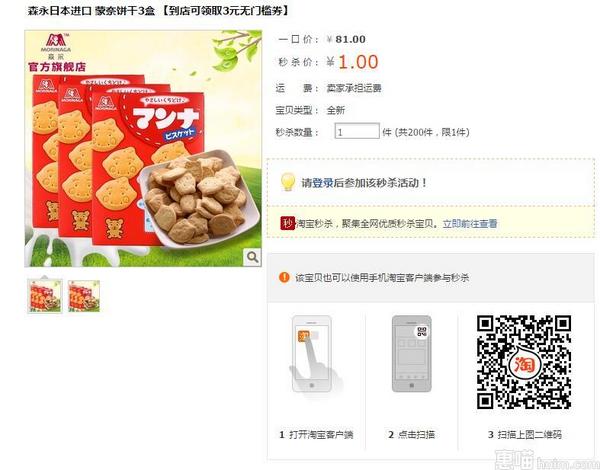Click the Taobao QR code image

click(524, 362)
